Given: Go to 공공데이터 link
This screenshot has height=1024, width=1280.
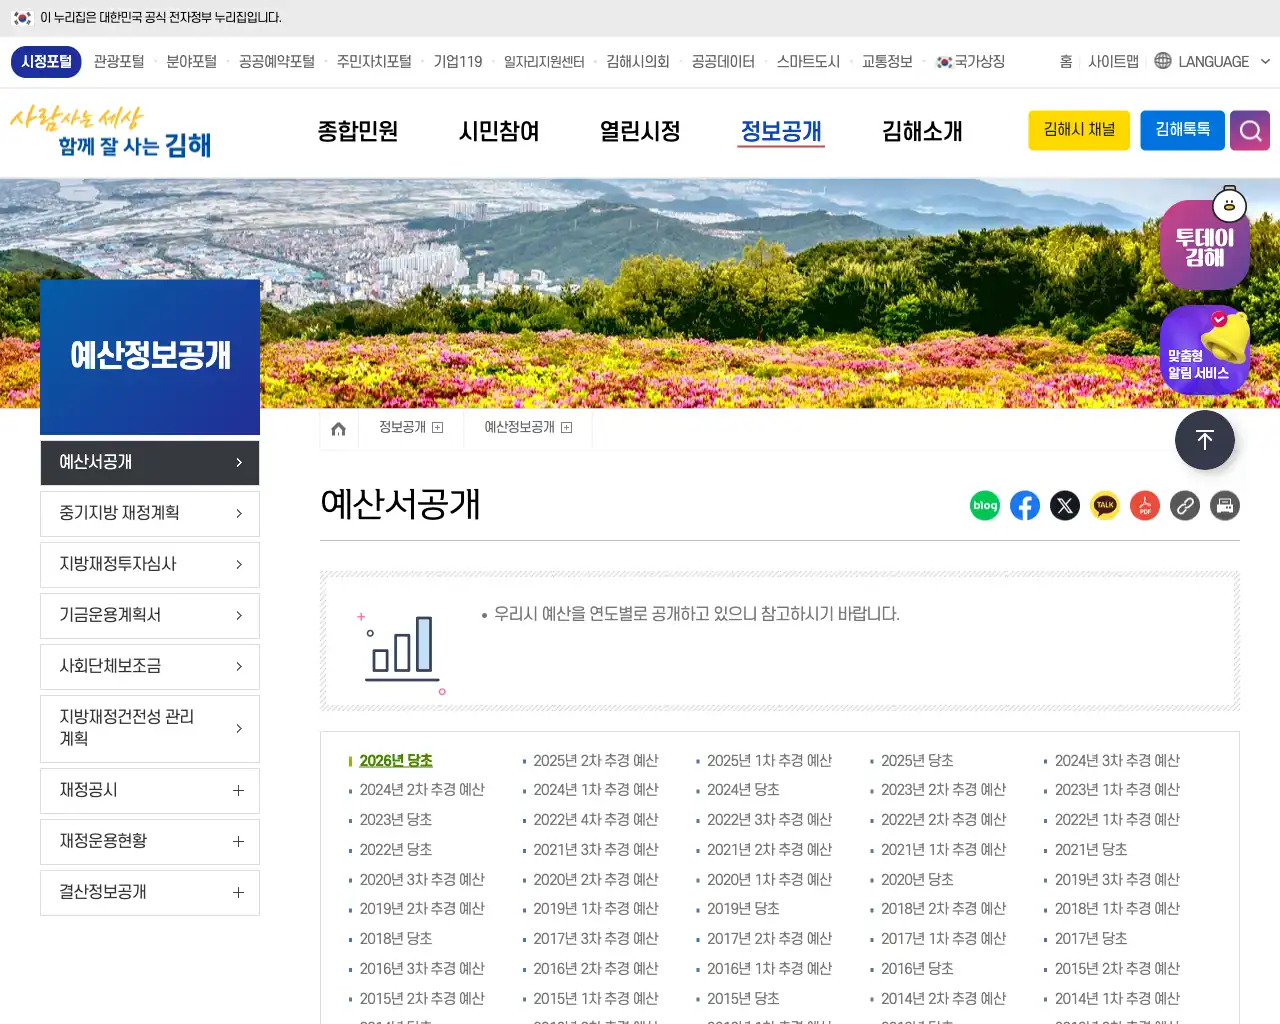Looking at the screenshot, I should [x=723, y=62].
